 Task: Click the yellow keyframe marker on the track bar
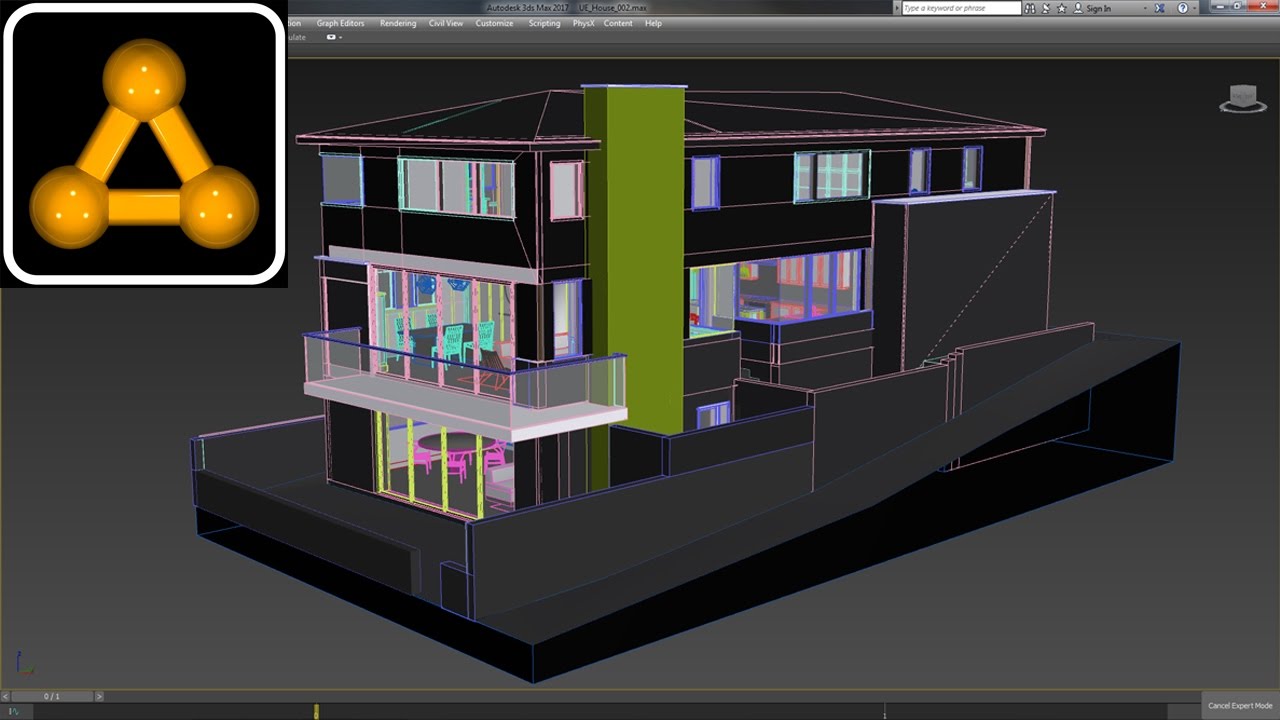316,712
